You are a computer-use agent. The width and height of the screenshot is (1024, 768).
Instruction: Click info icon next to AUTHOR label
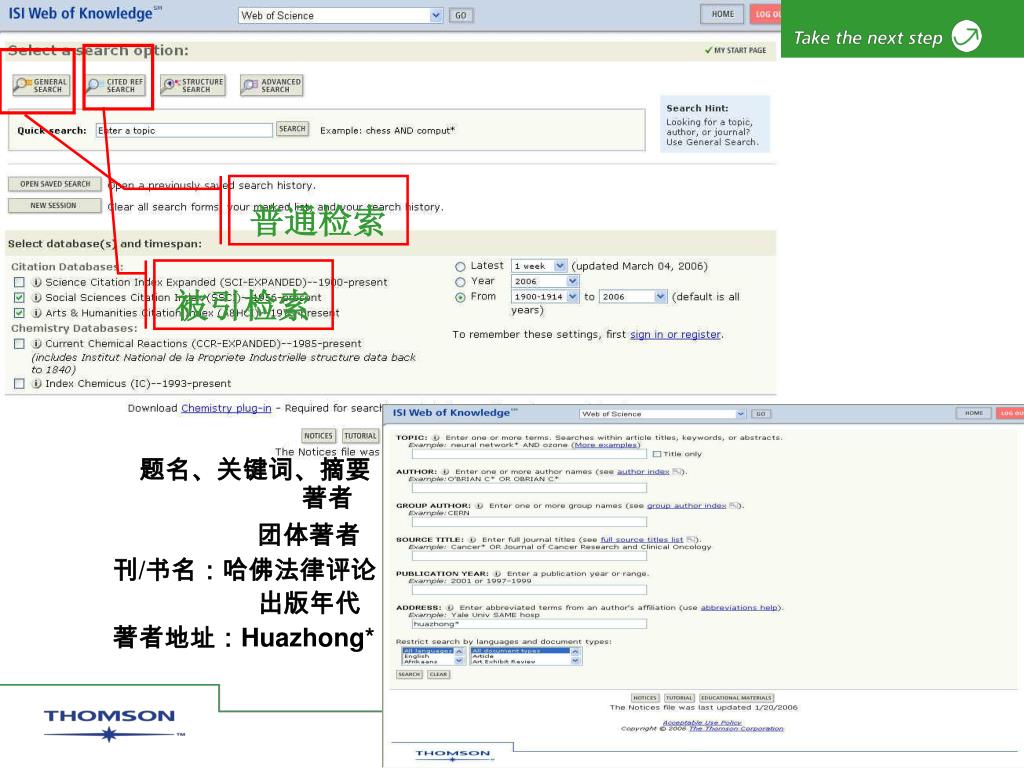[445, 472]
